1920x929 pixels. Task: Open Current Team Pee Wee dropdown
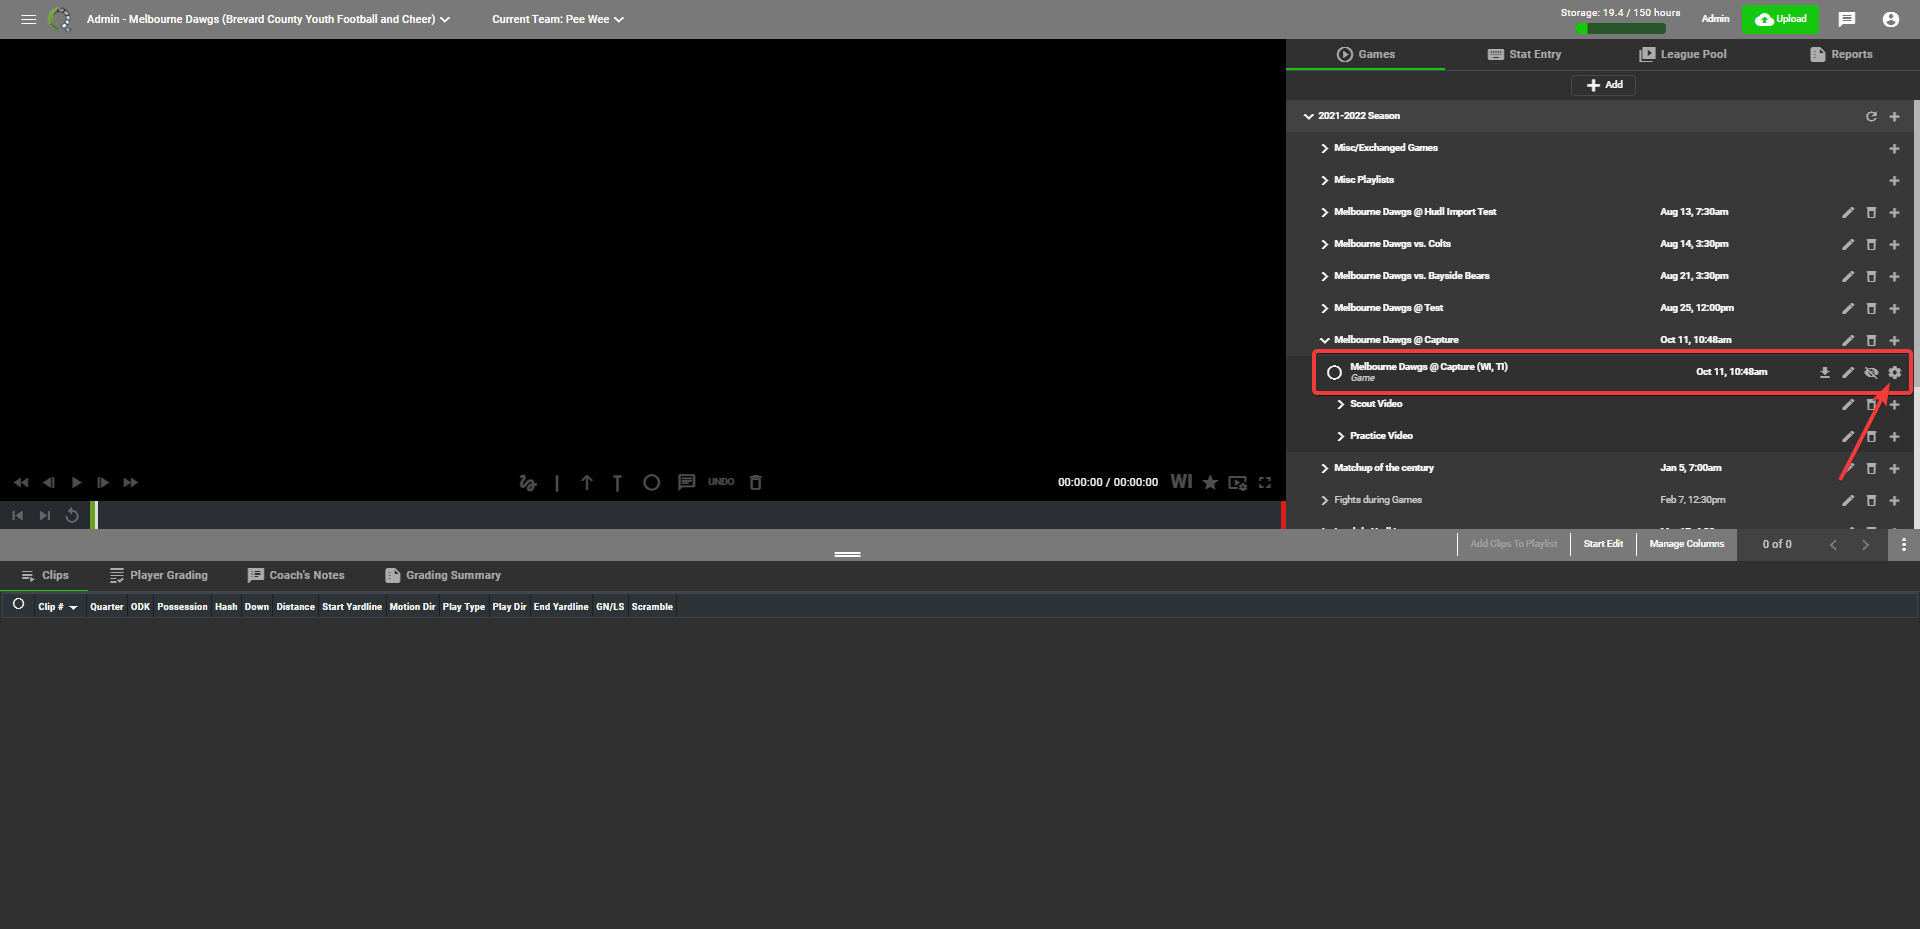tap(558, 19)
